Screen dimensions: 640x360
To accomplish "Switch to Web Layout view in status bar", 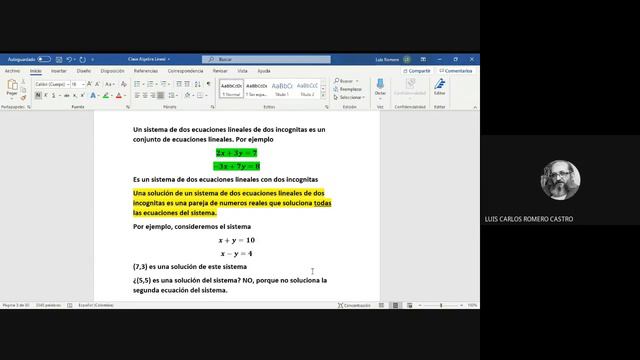I will tap(409, 305).
